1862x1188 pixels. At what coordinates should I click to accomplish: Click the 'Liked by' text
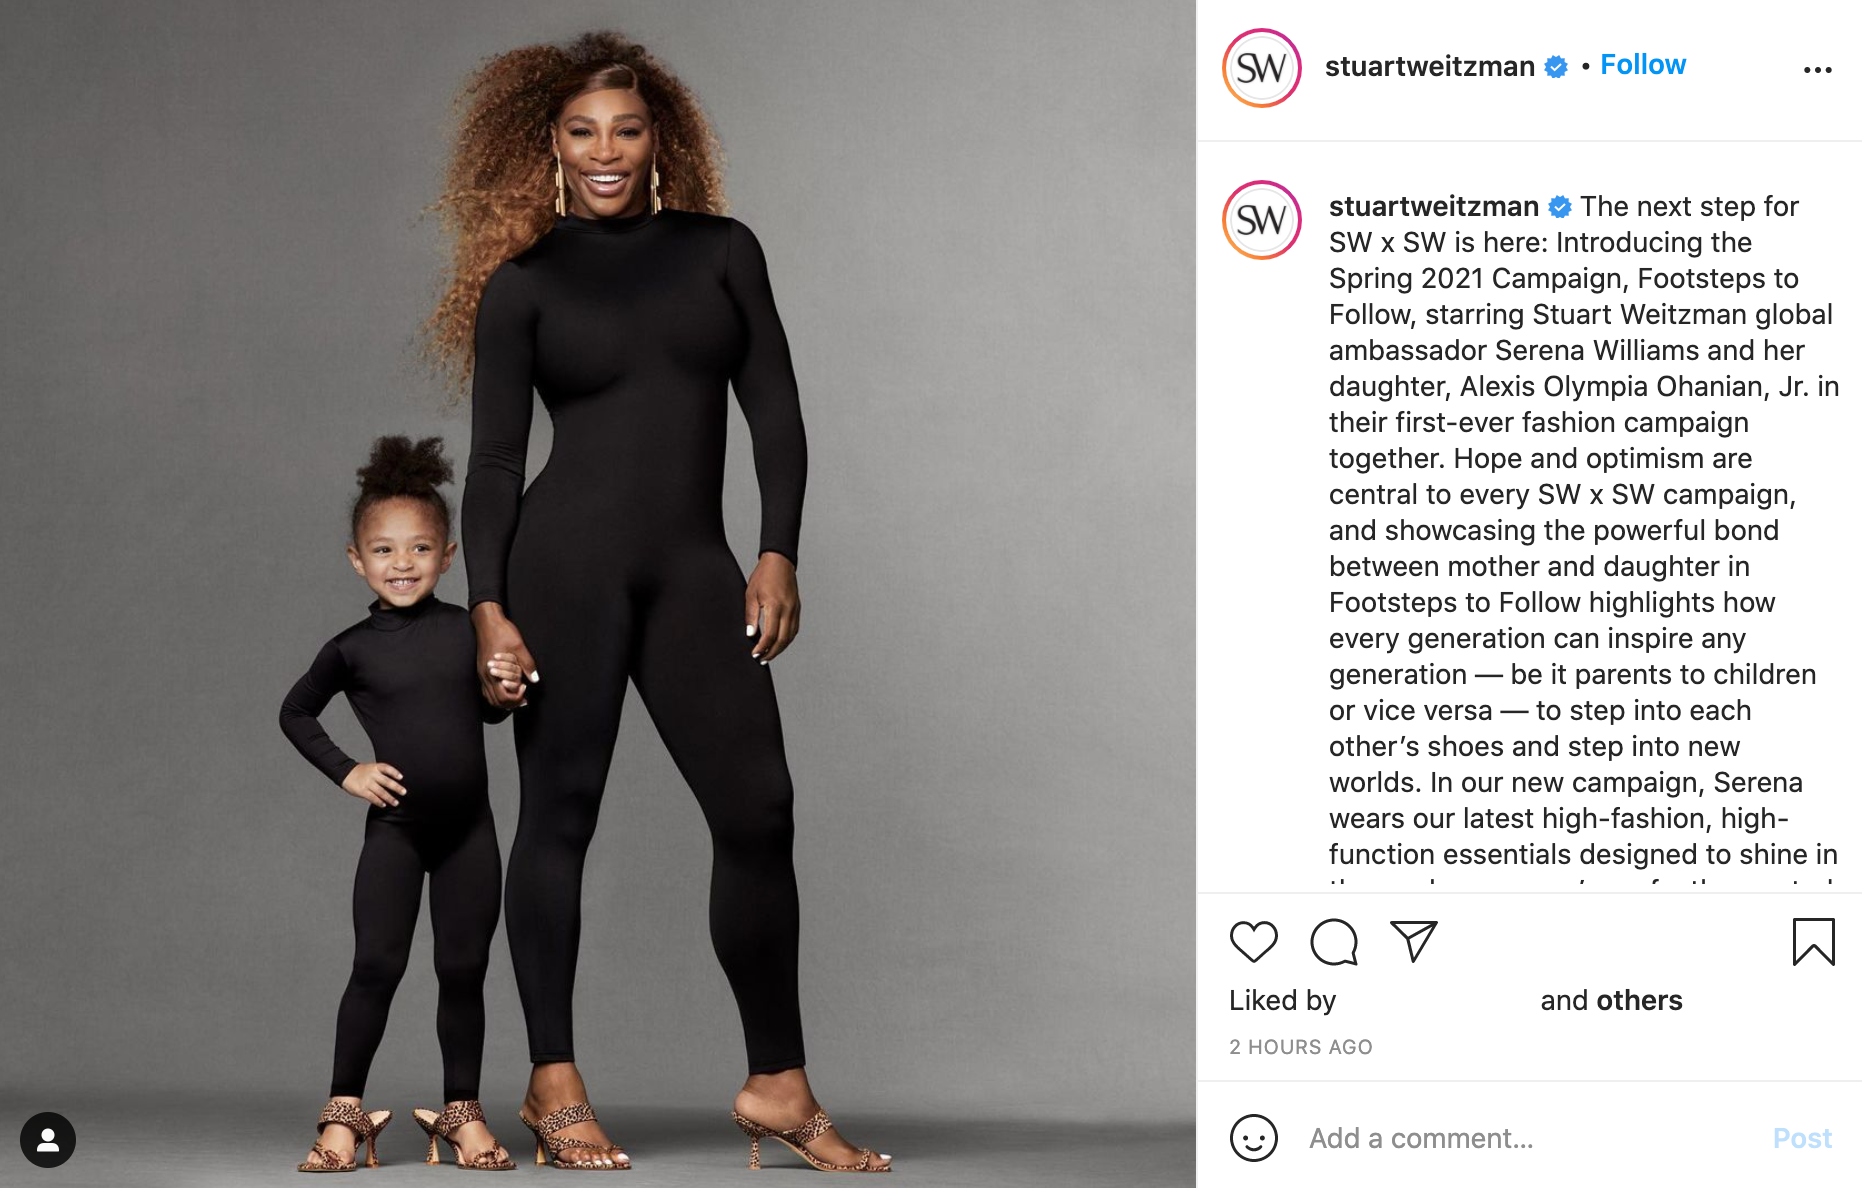[x=1282, y=1000]
